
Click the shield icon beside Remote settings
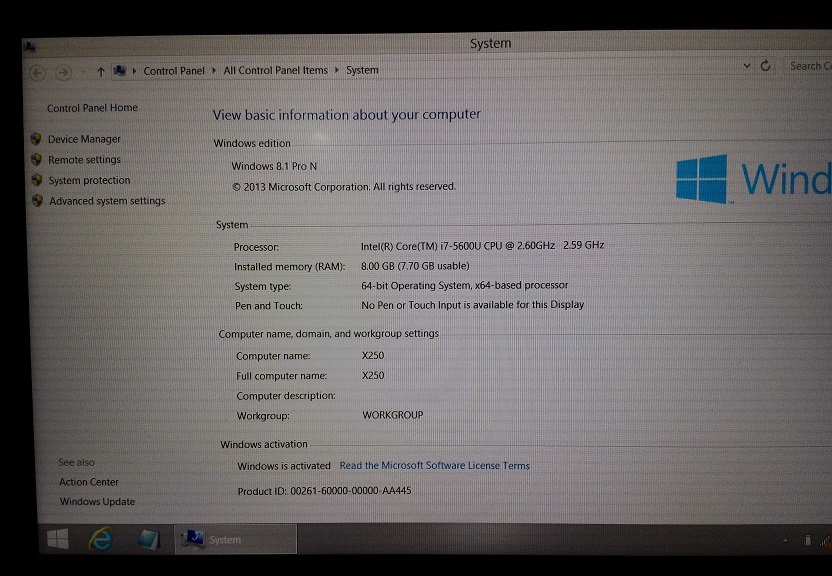pyautogui.click(x=36, y=160)
